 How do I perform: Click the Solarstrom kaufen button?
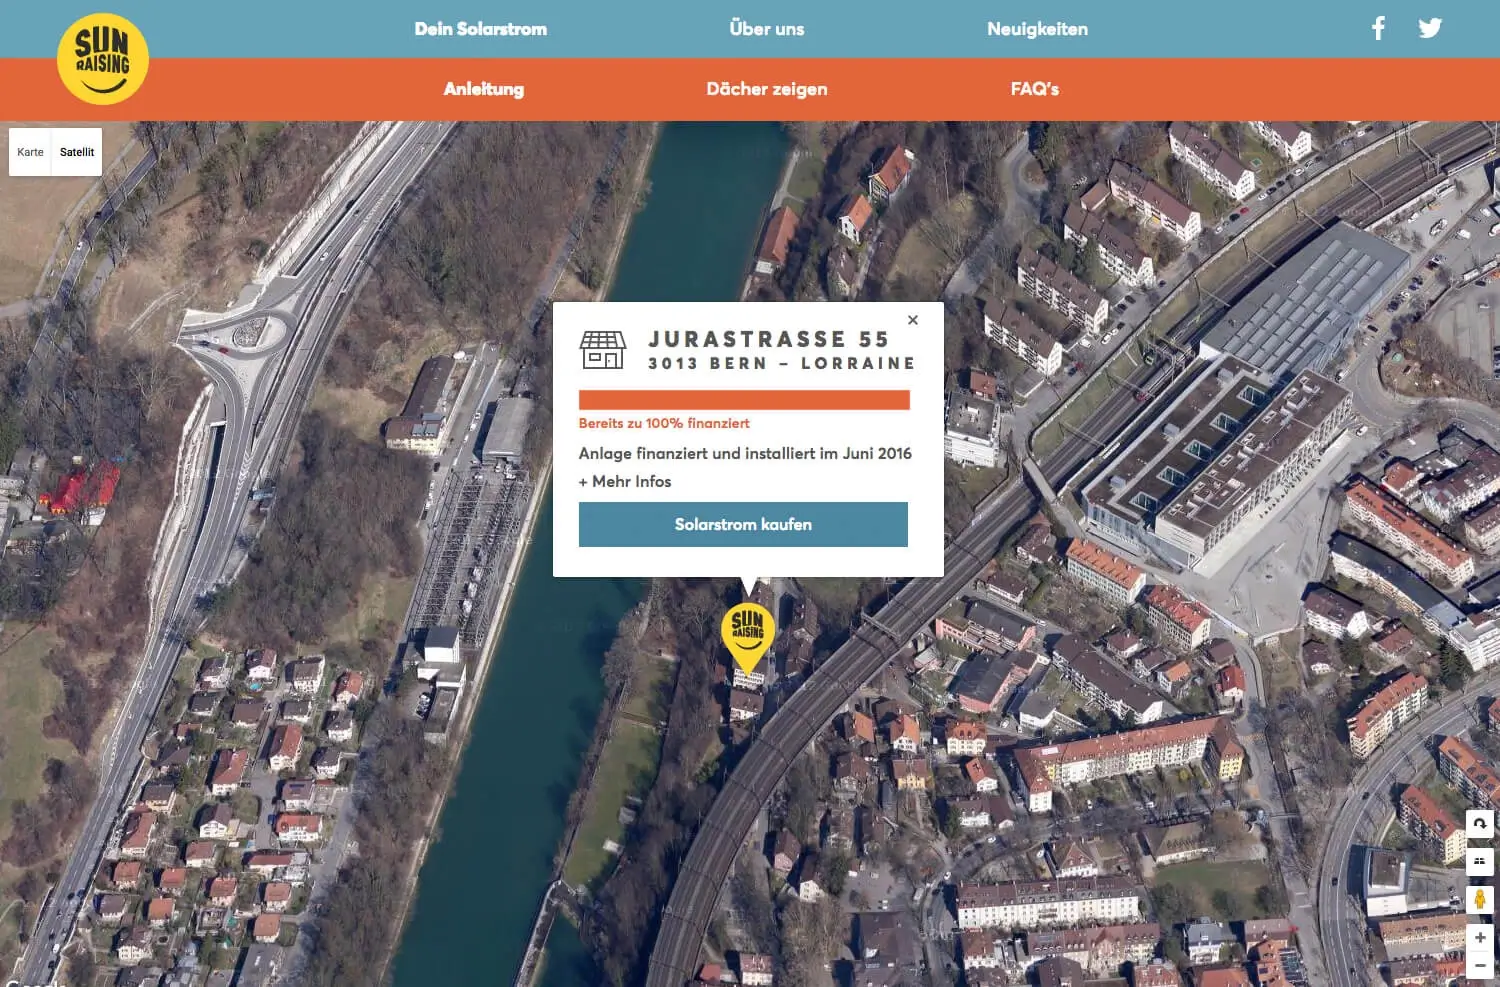click(743, 524)
